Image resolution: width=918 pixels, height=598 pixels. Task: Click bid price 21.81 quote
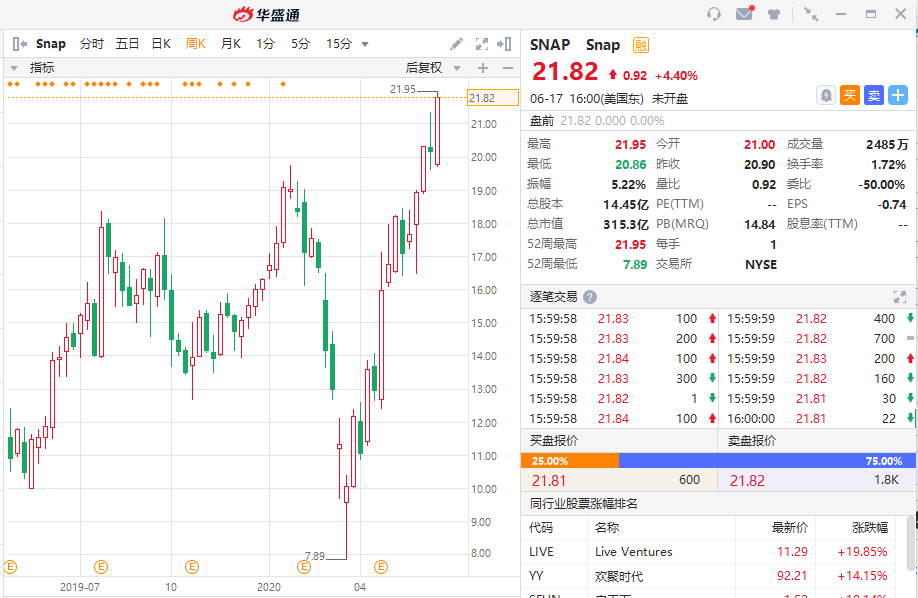[x=549, y=481]
